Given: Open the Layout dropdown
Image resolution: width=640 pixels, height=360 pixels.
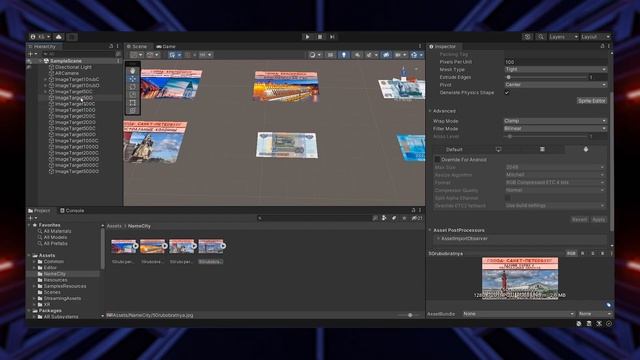Looking at the screenshot, I should pyautogui.click(x=595, y=37).
